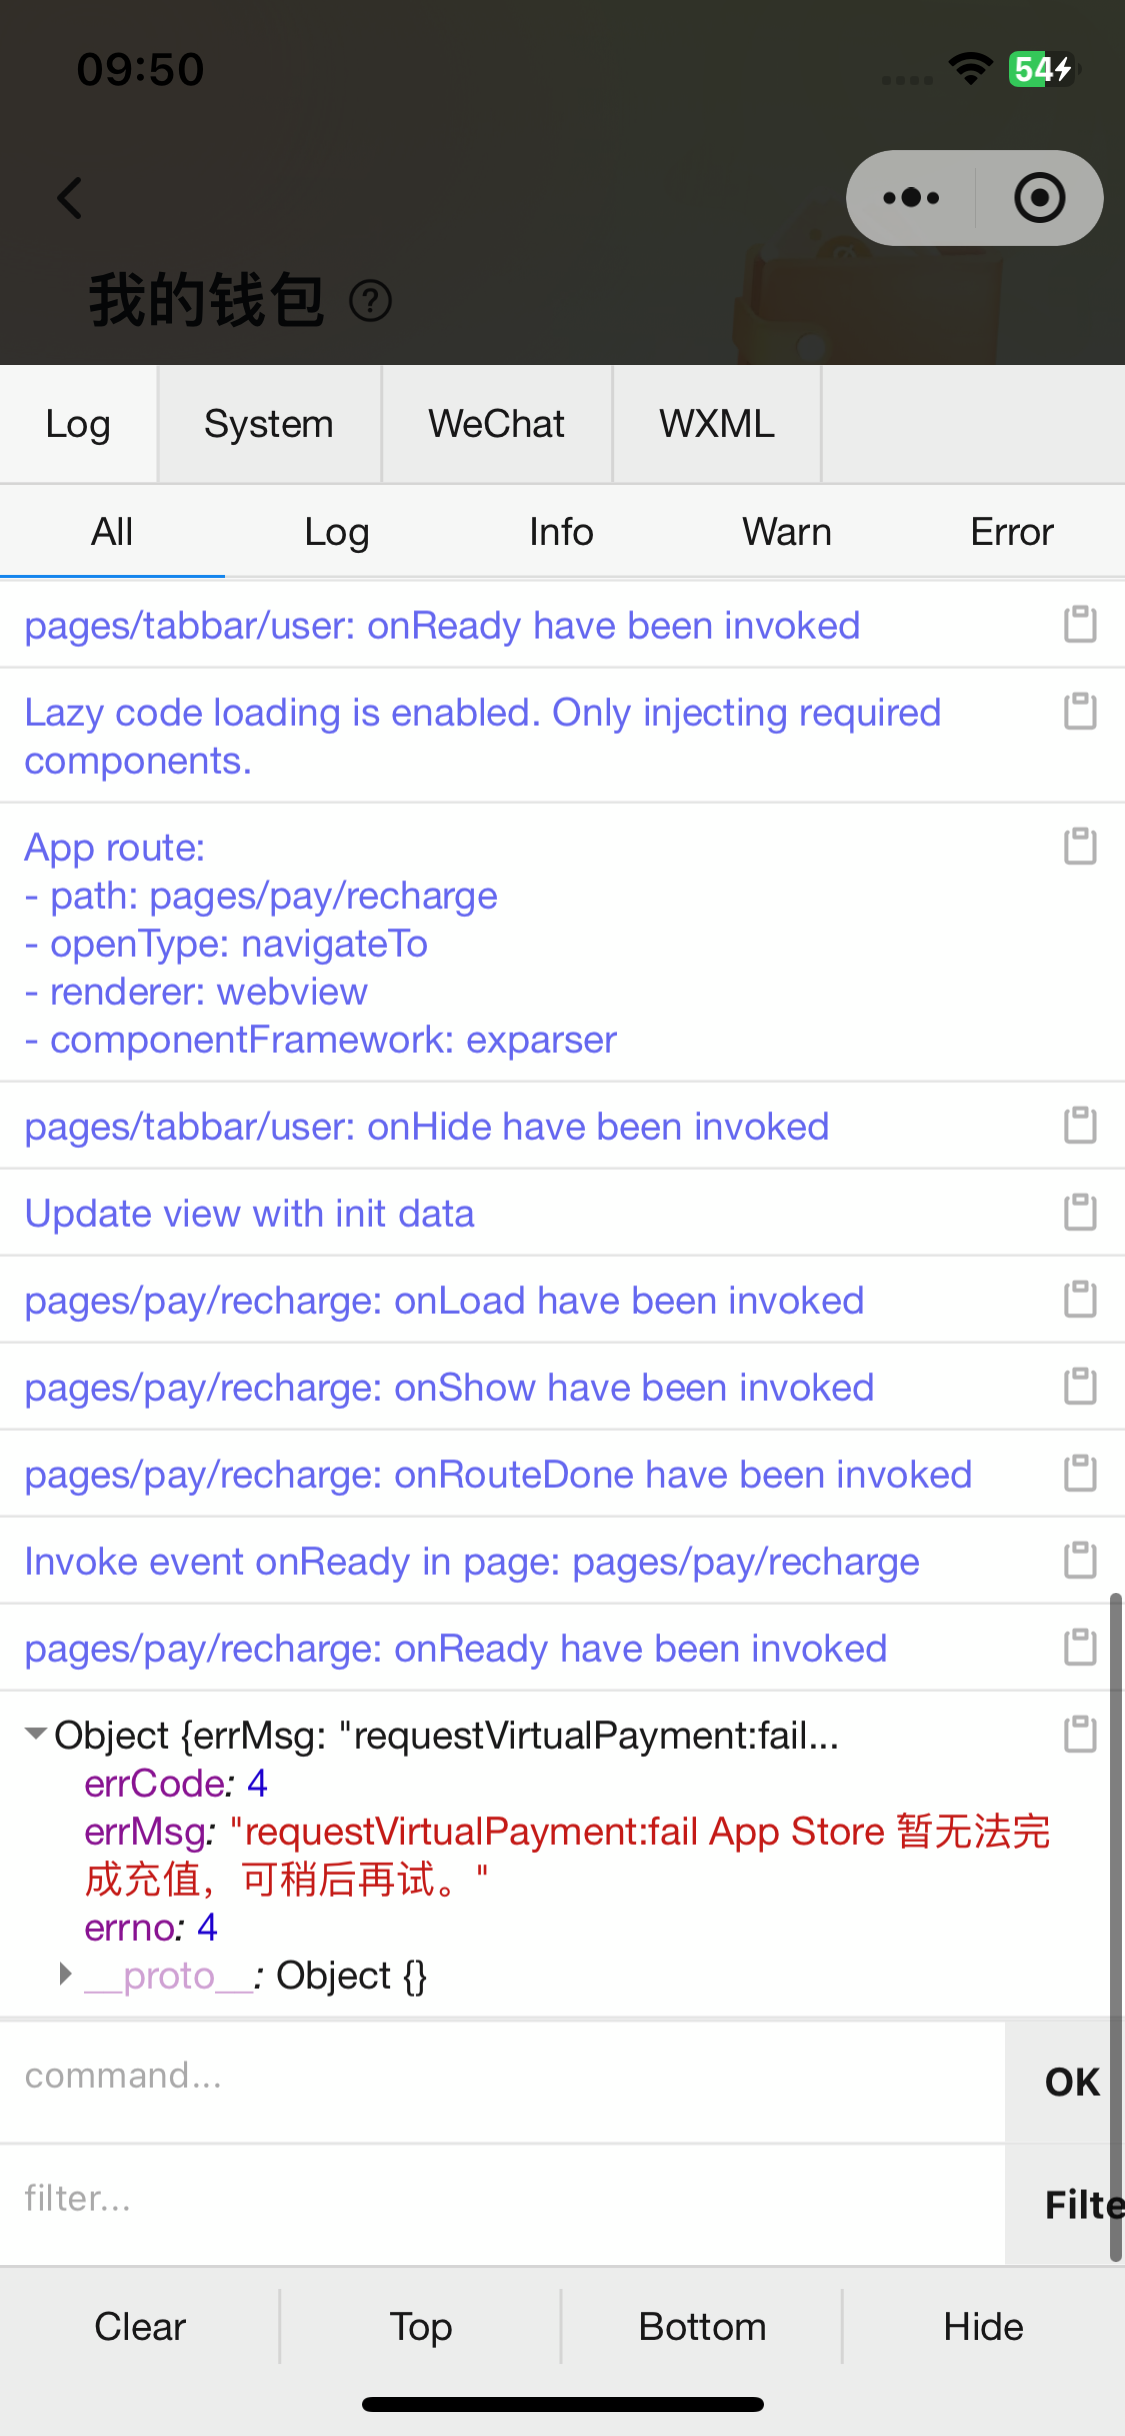Tap the close mini program target icon

click(1039, 198)
